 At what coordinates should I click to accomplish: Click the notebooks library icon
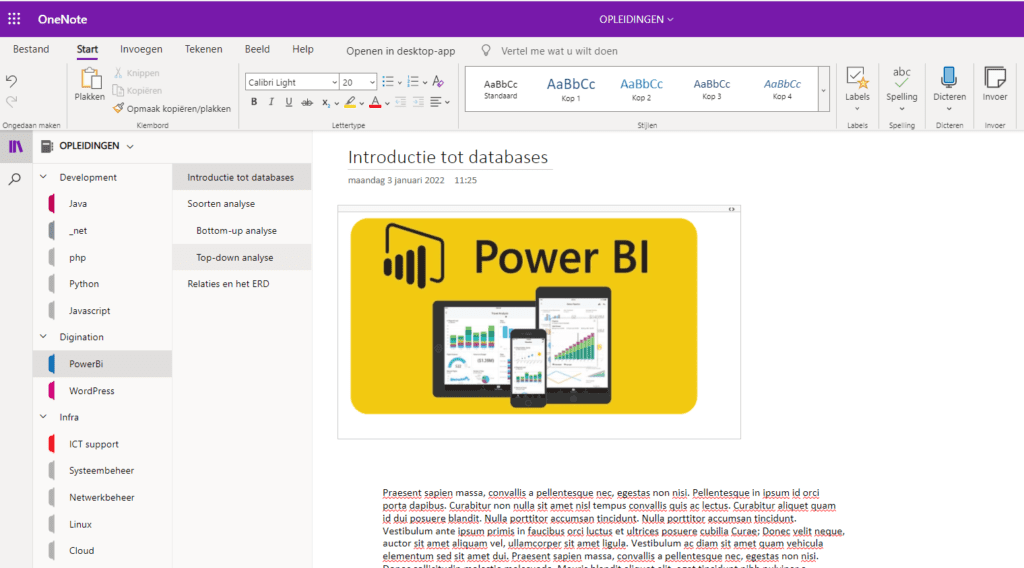pyautogui.click(x=16, y=146)
